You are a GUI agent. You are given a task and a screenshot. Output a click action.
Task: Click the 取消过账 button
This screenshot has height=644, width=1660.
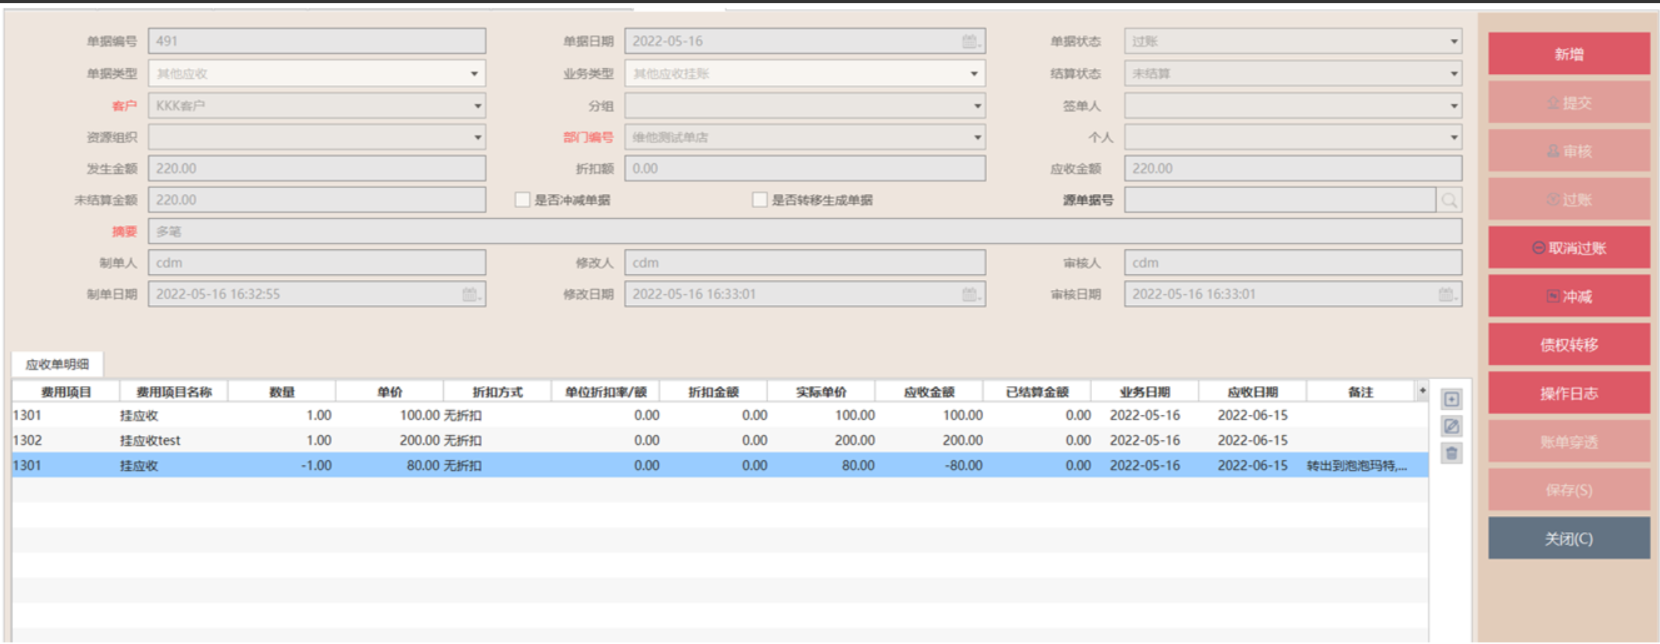click(x=1568, y=248)
